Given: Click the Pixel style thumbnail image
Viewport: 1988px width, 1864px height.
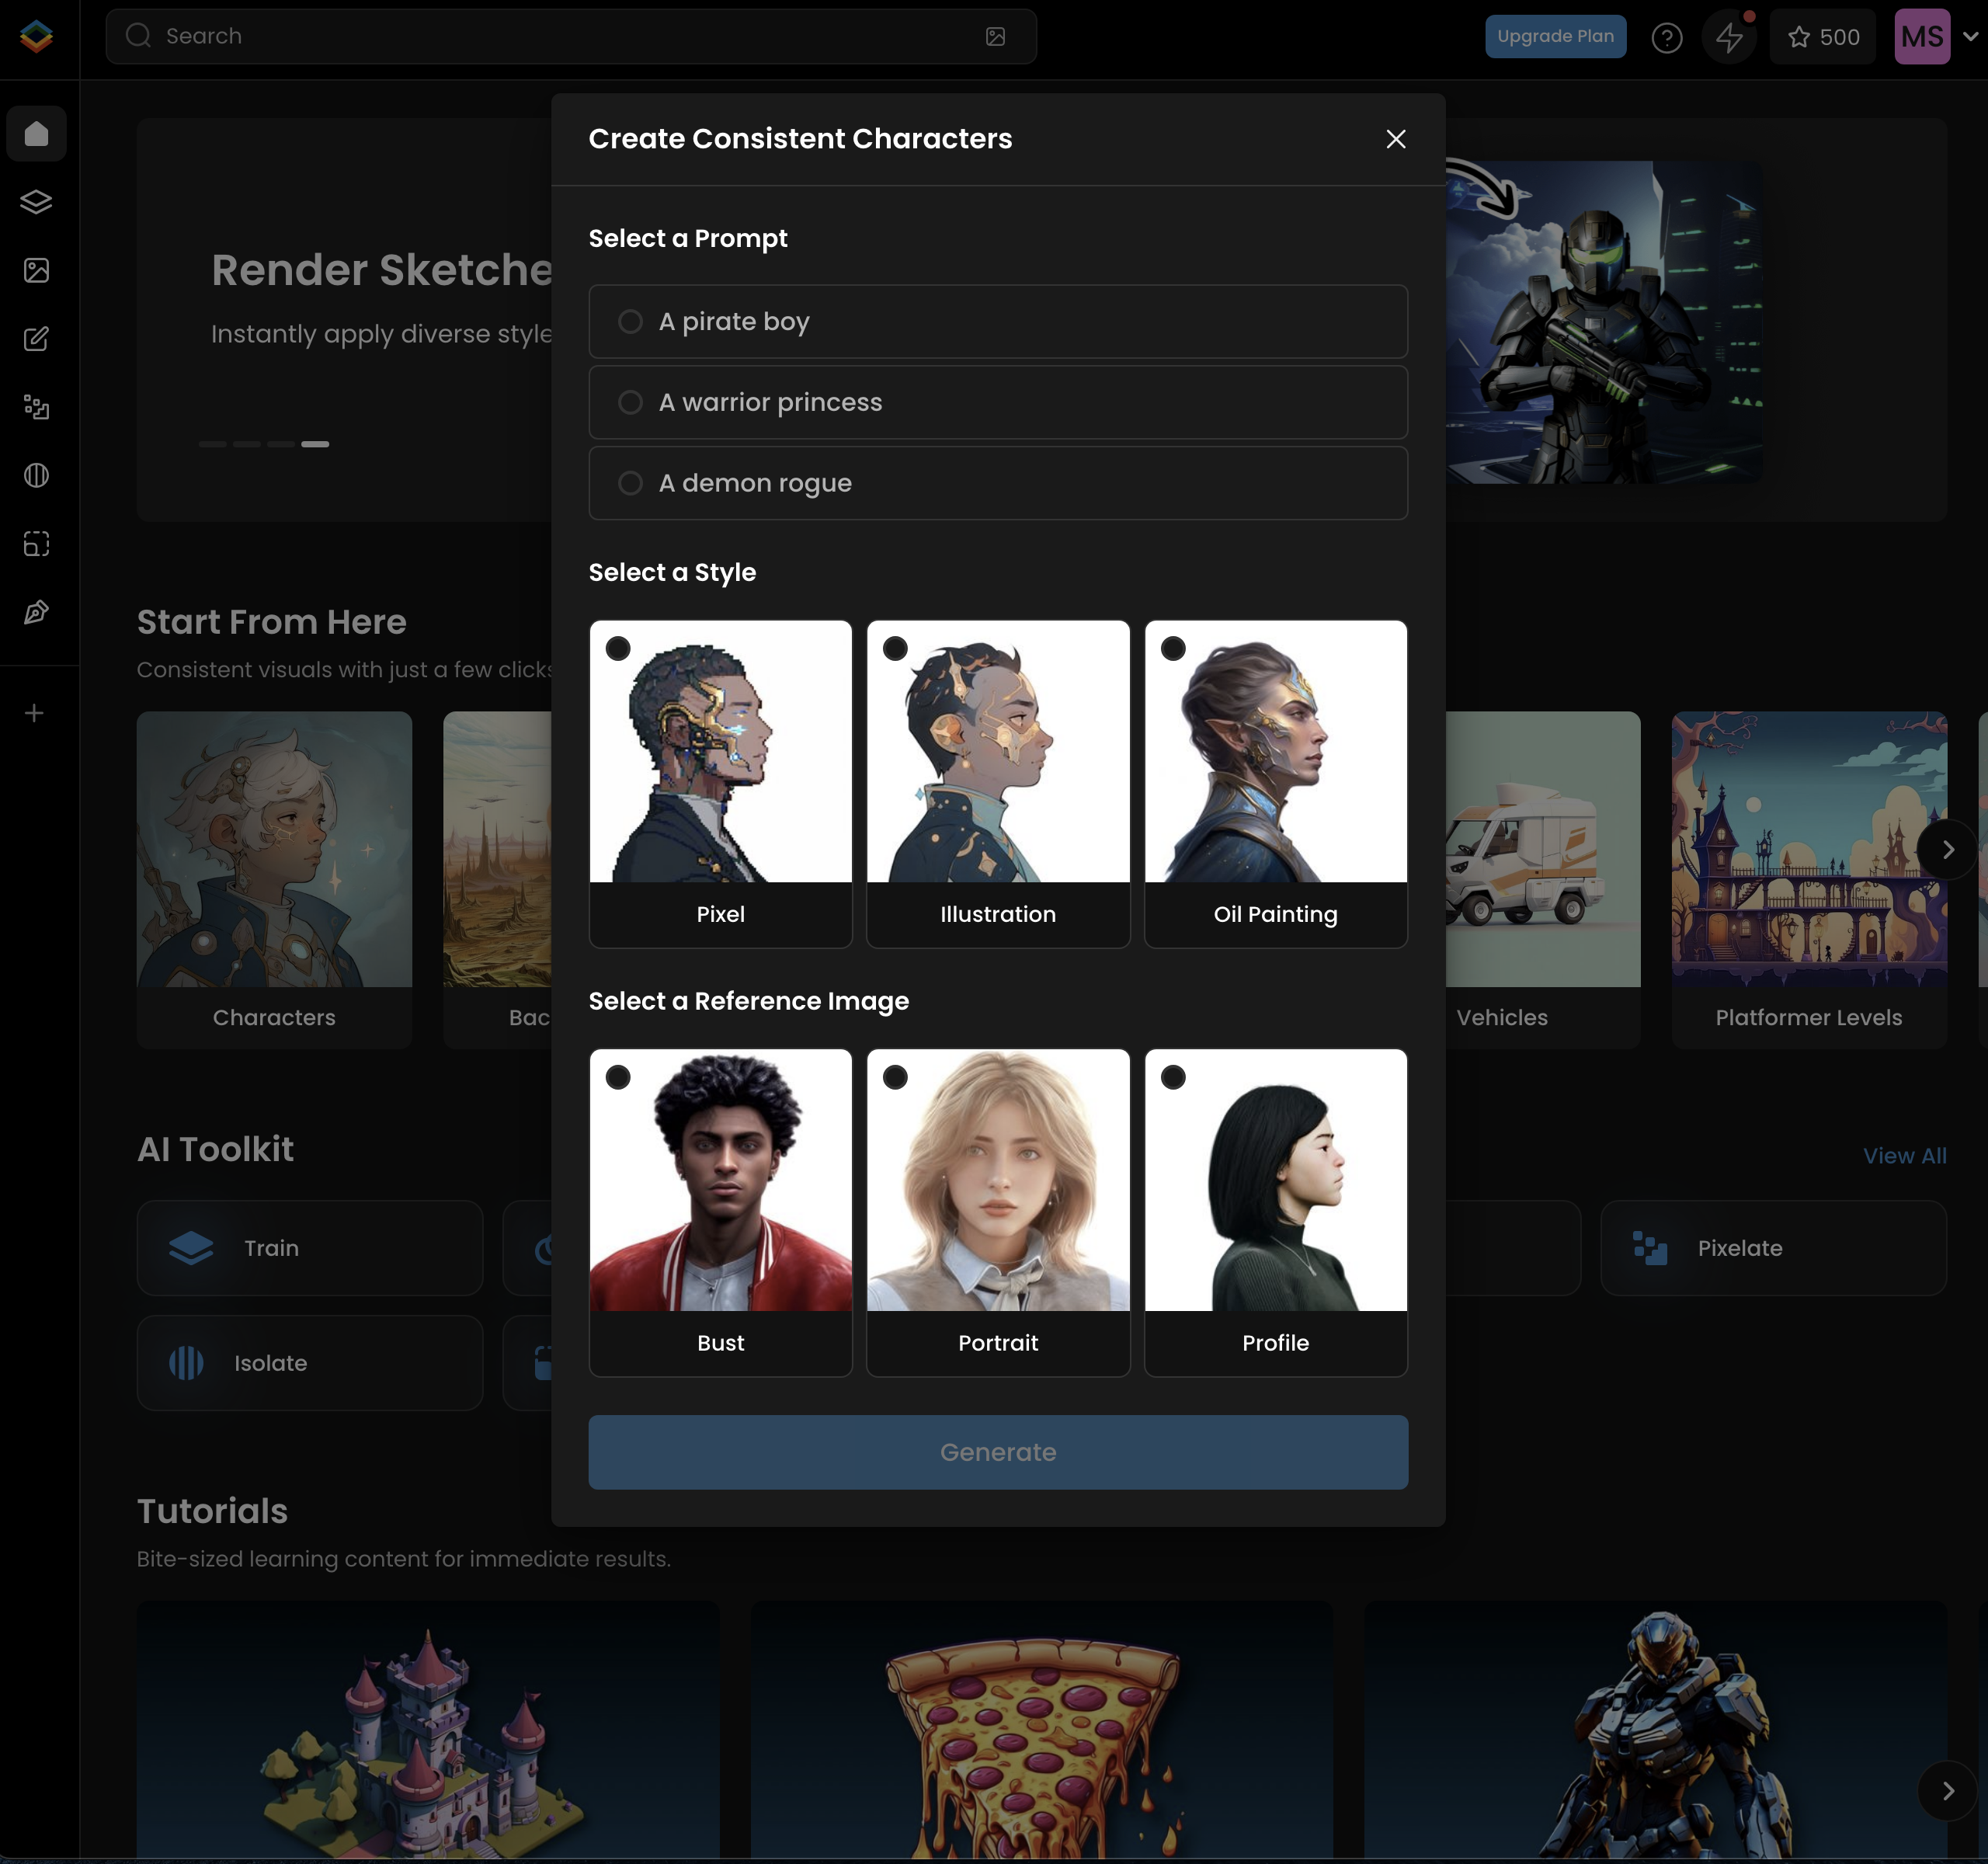Looking at the screenshot, I should (720, 752).
